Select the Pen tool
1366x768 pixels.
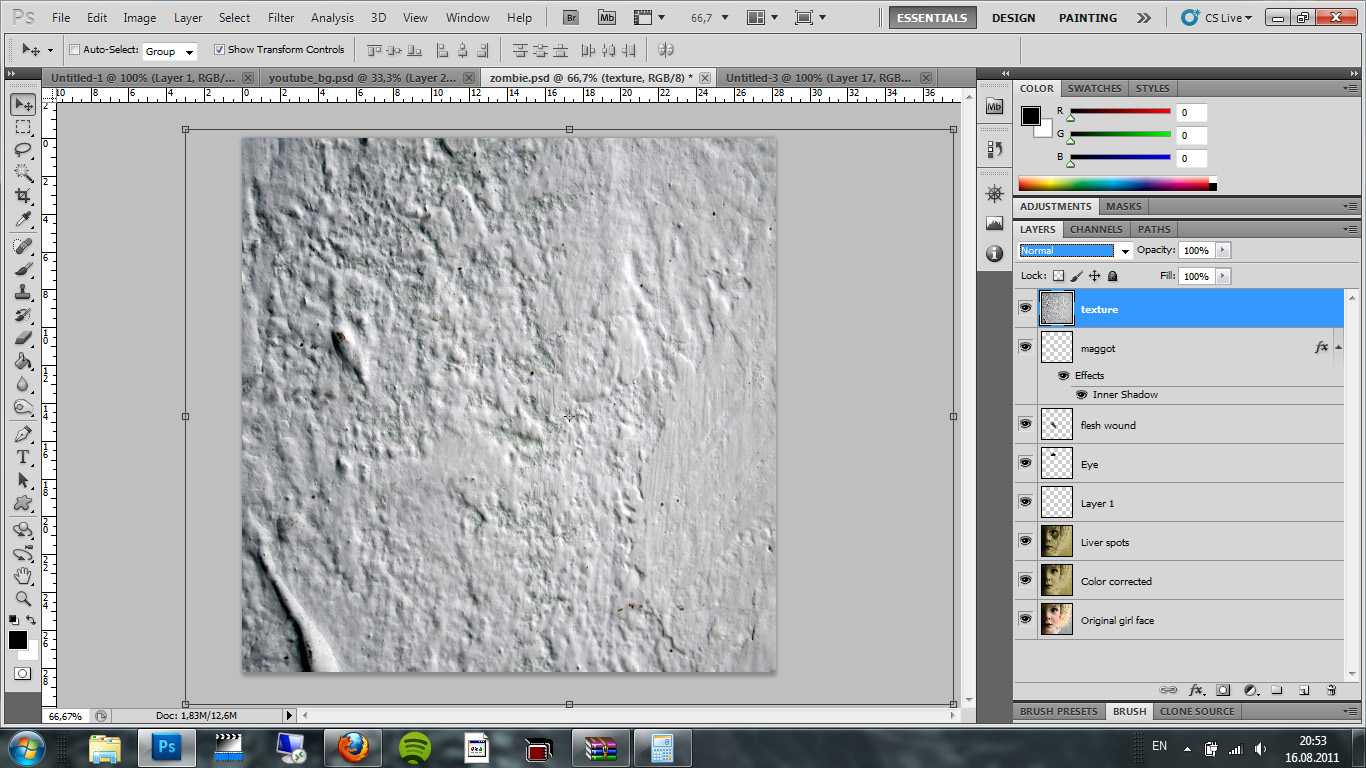(23, 434)
